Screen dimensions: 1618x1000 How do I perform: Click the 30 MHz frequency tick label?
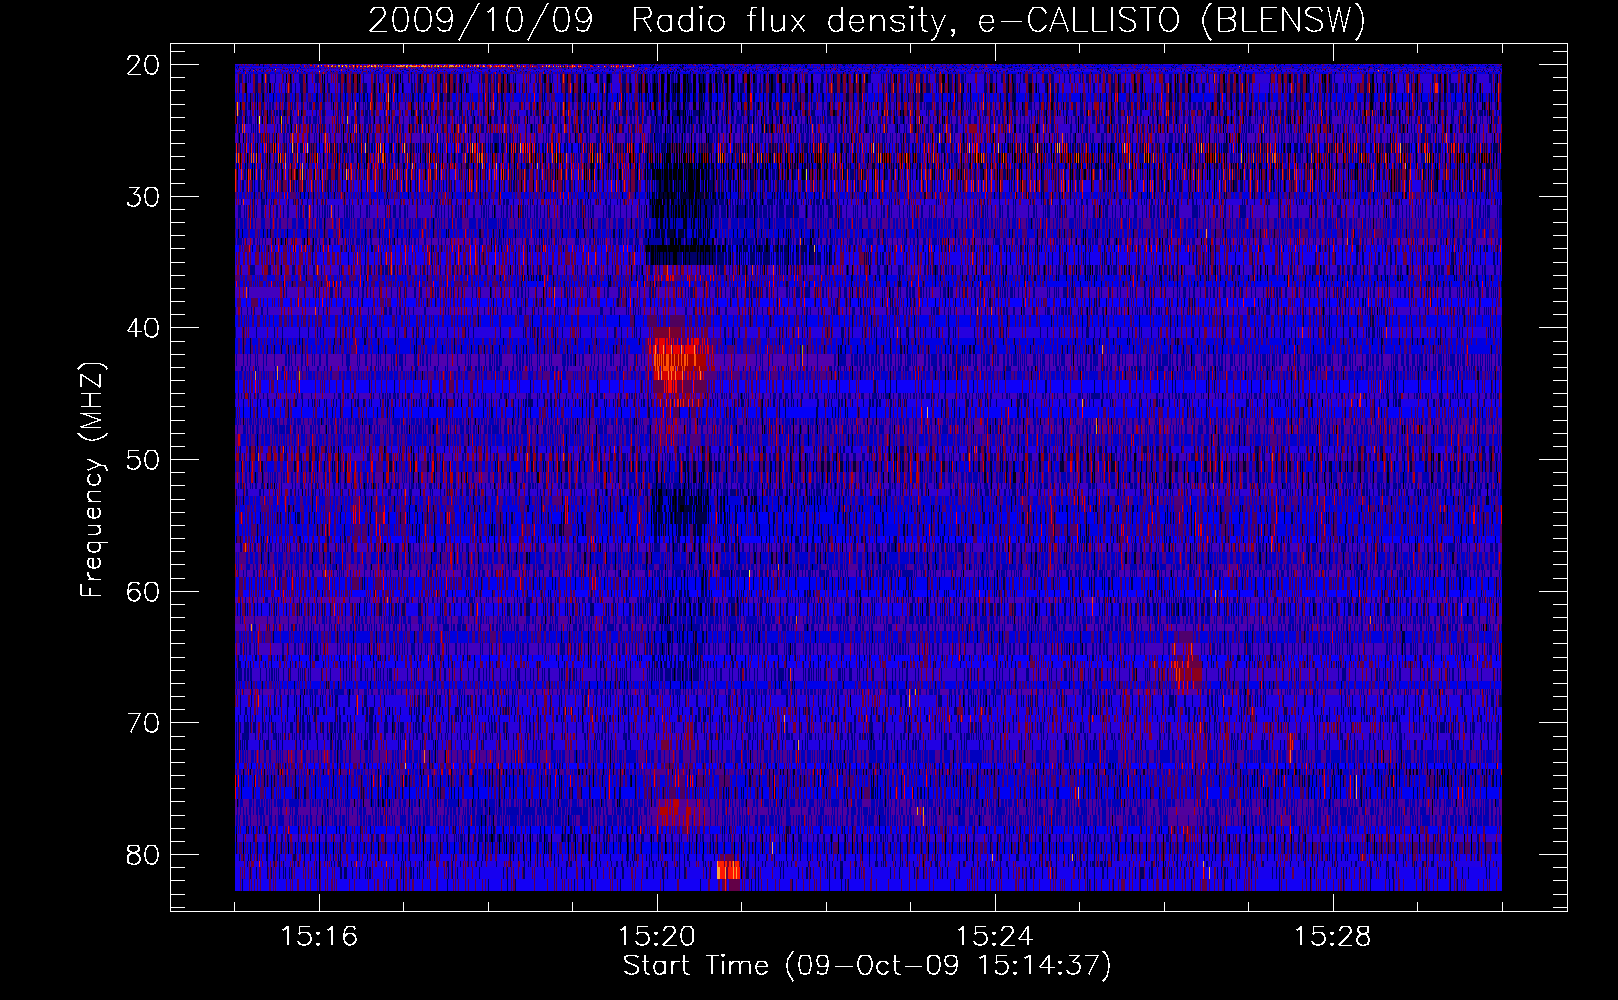pos(144,196)
